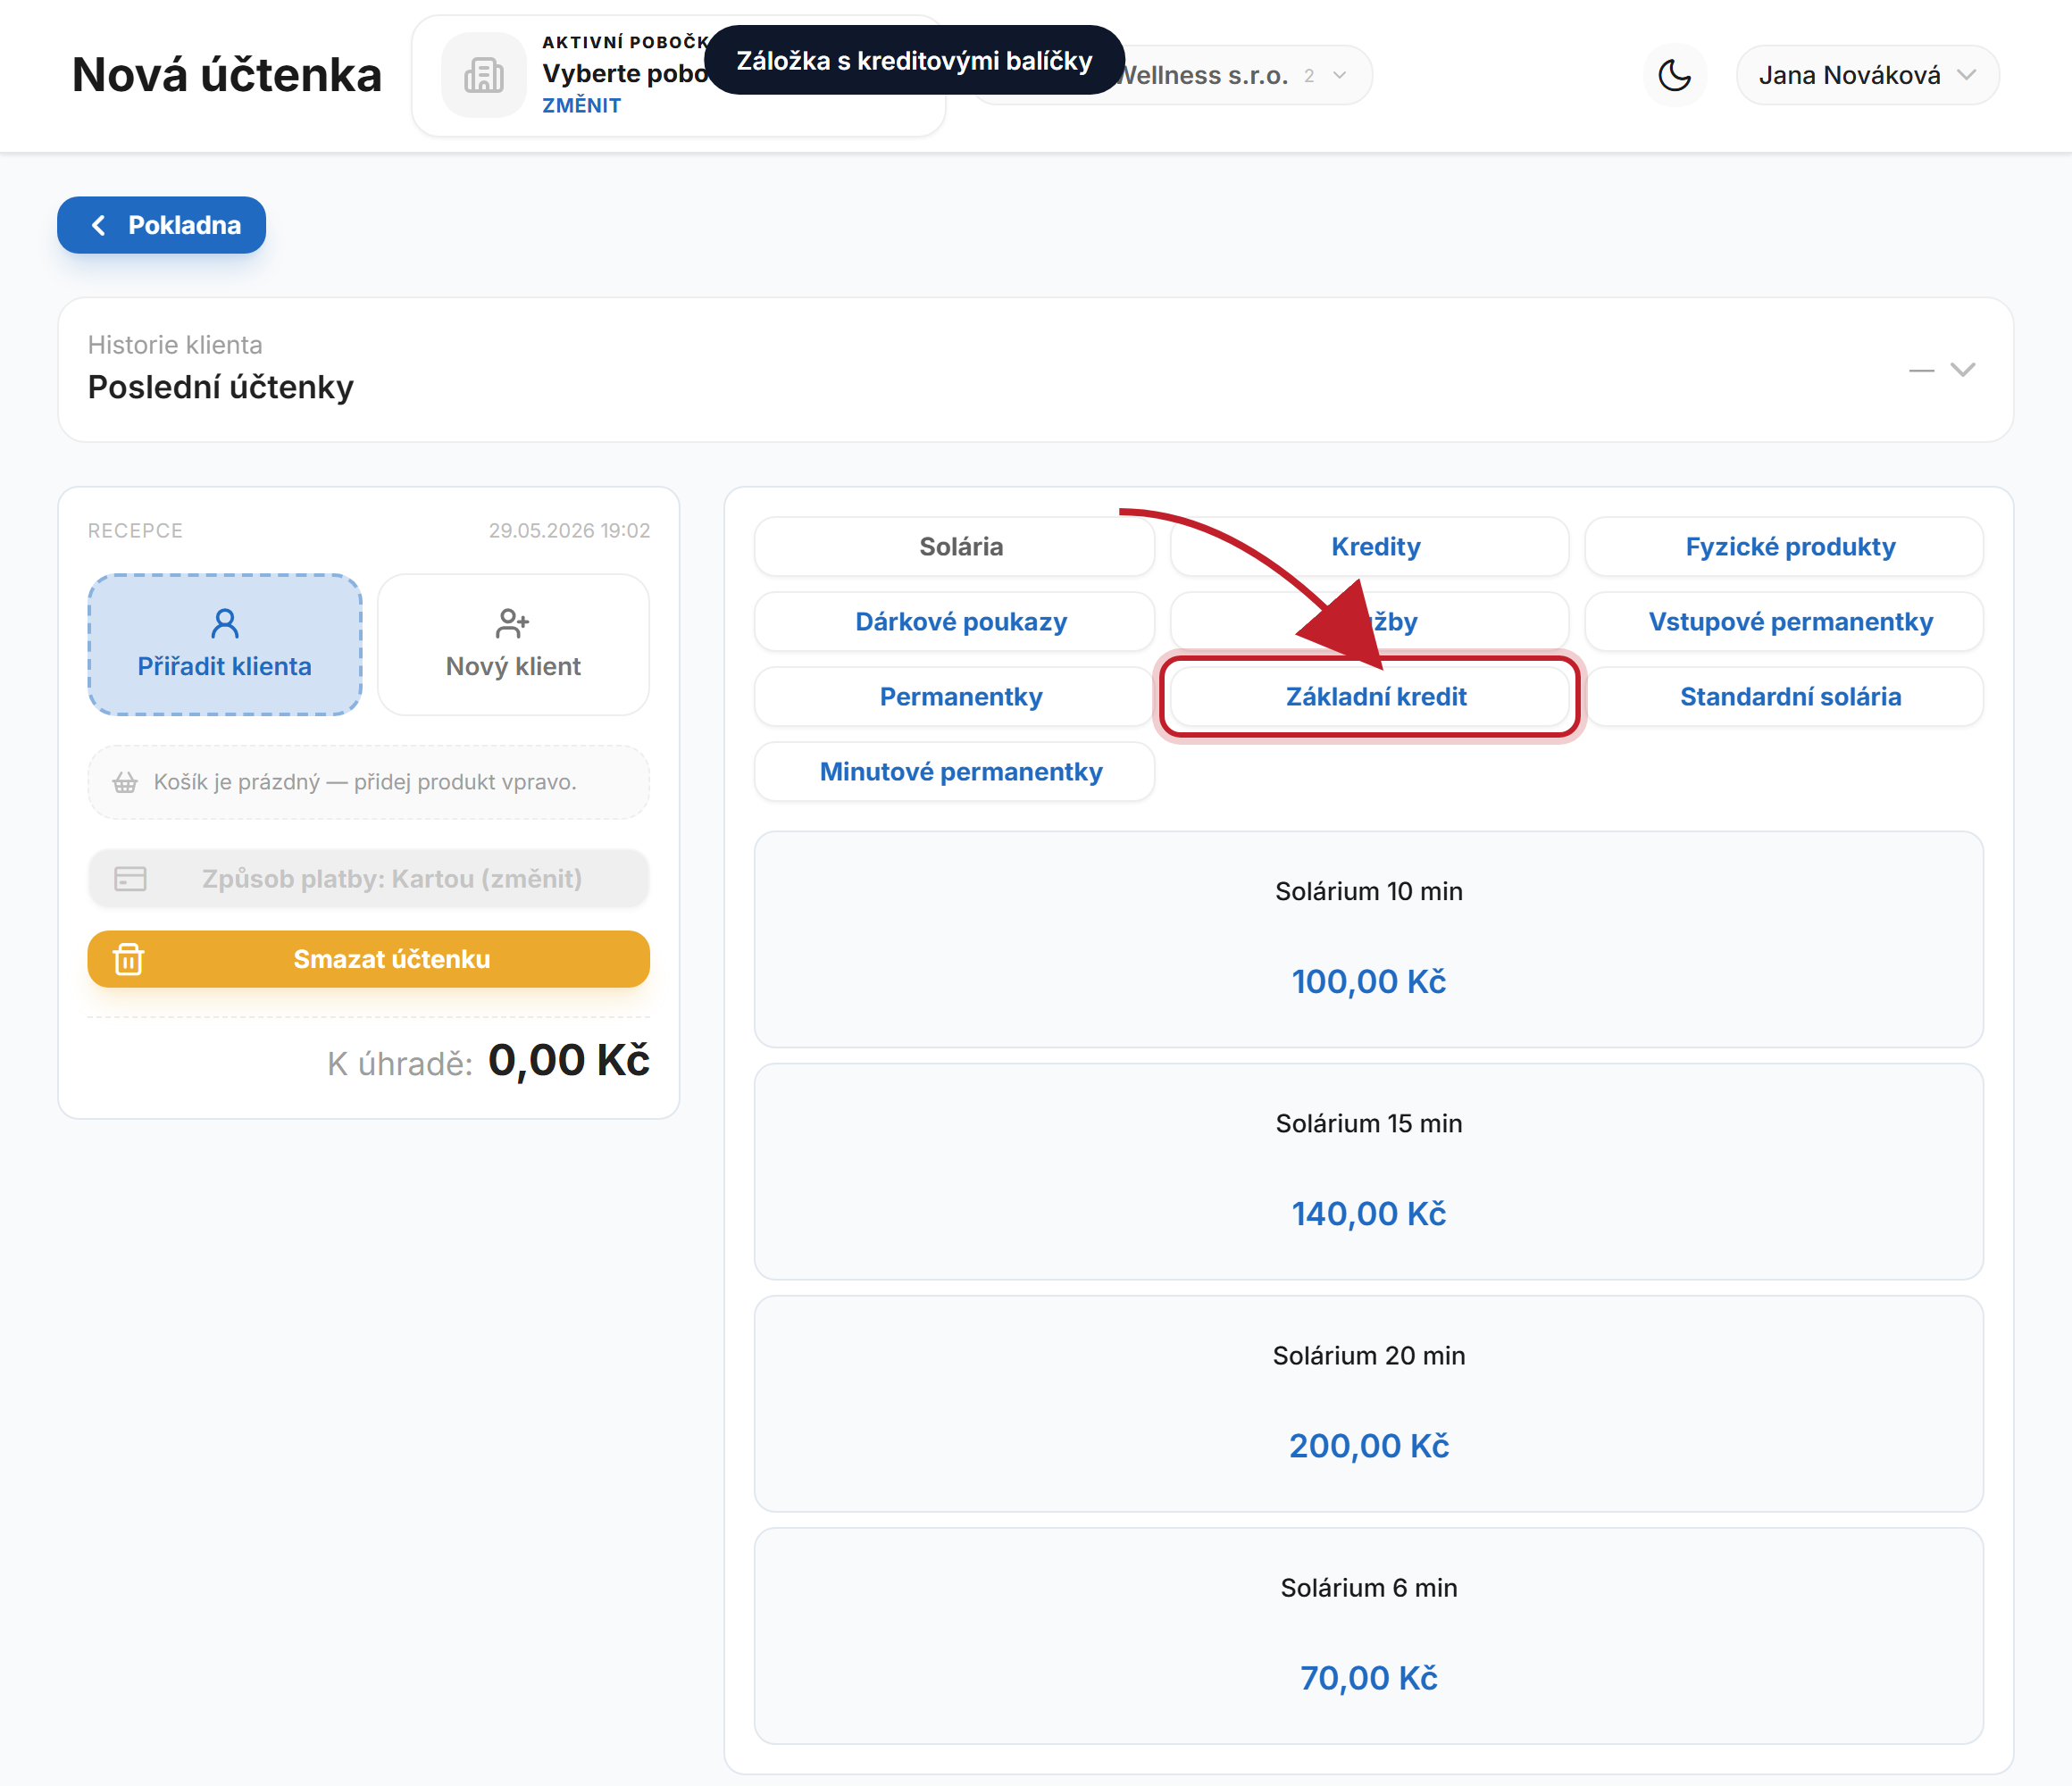2072x1786 pixels.
Task: Click the 0,00 Kč total amount
Action: pyautogui.click(x=569, y=1060)
